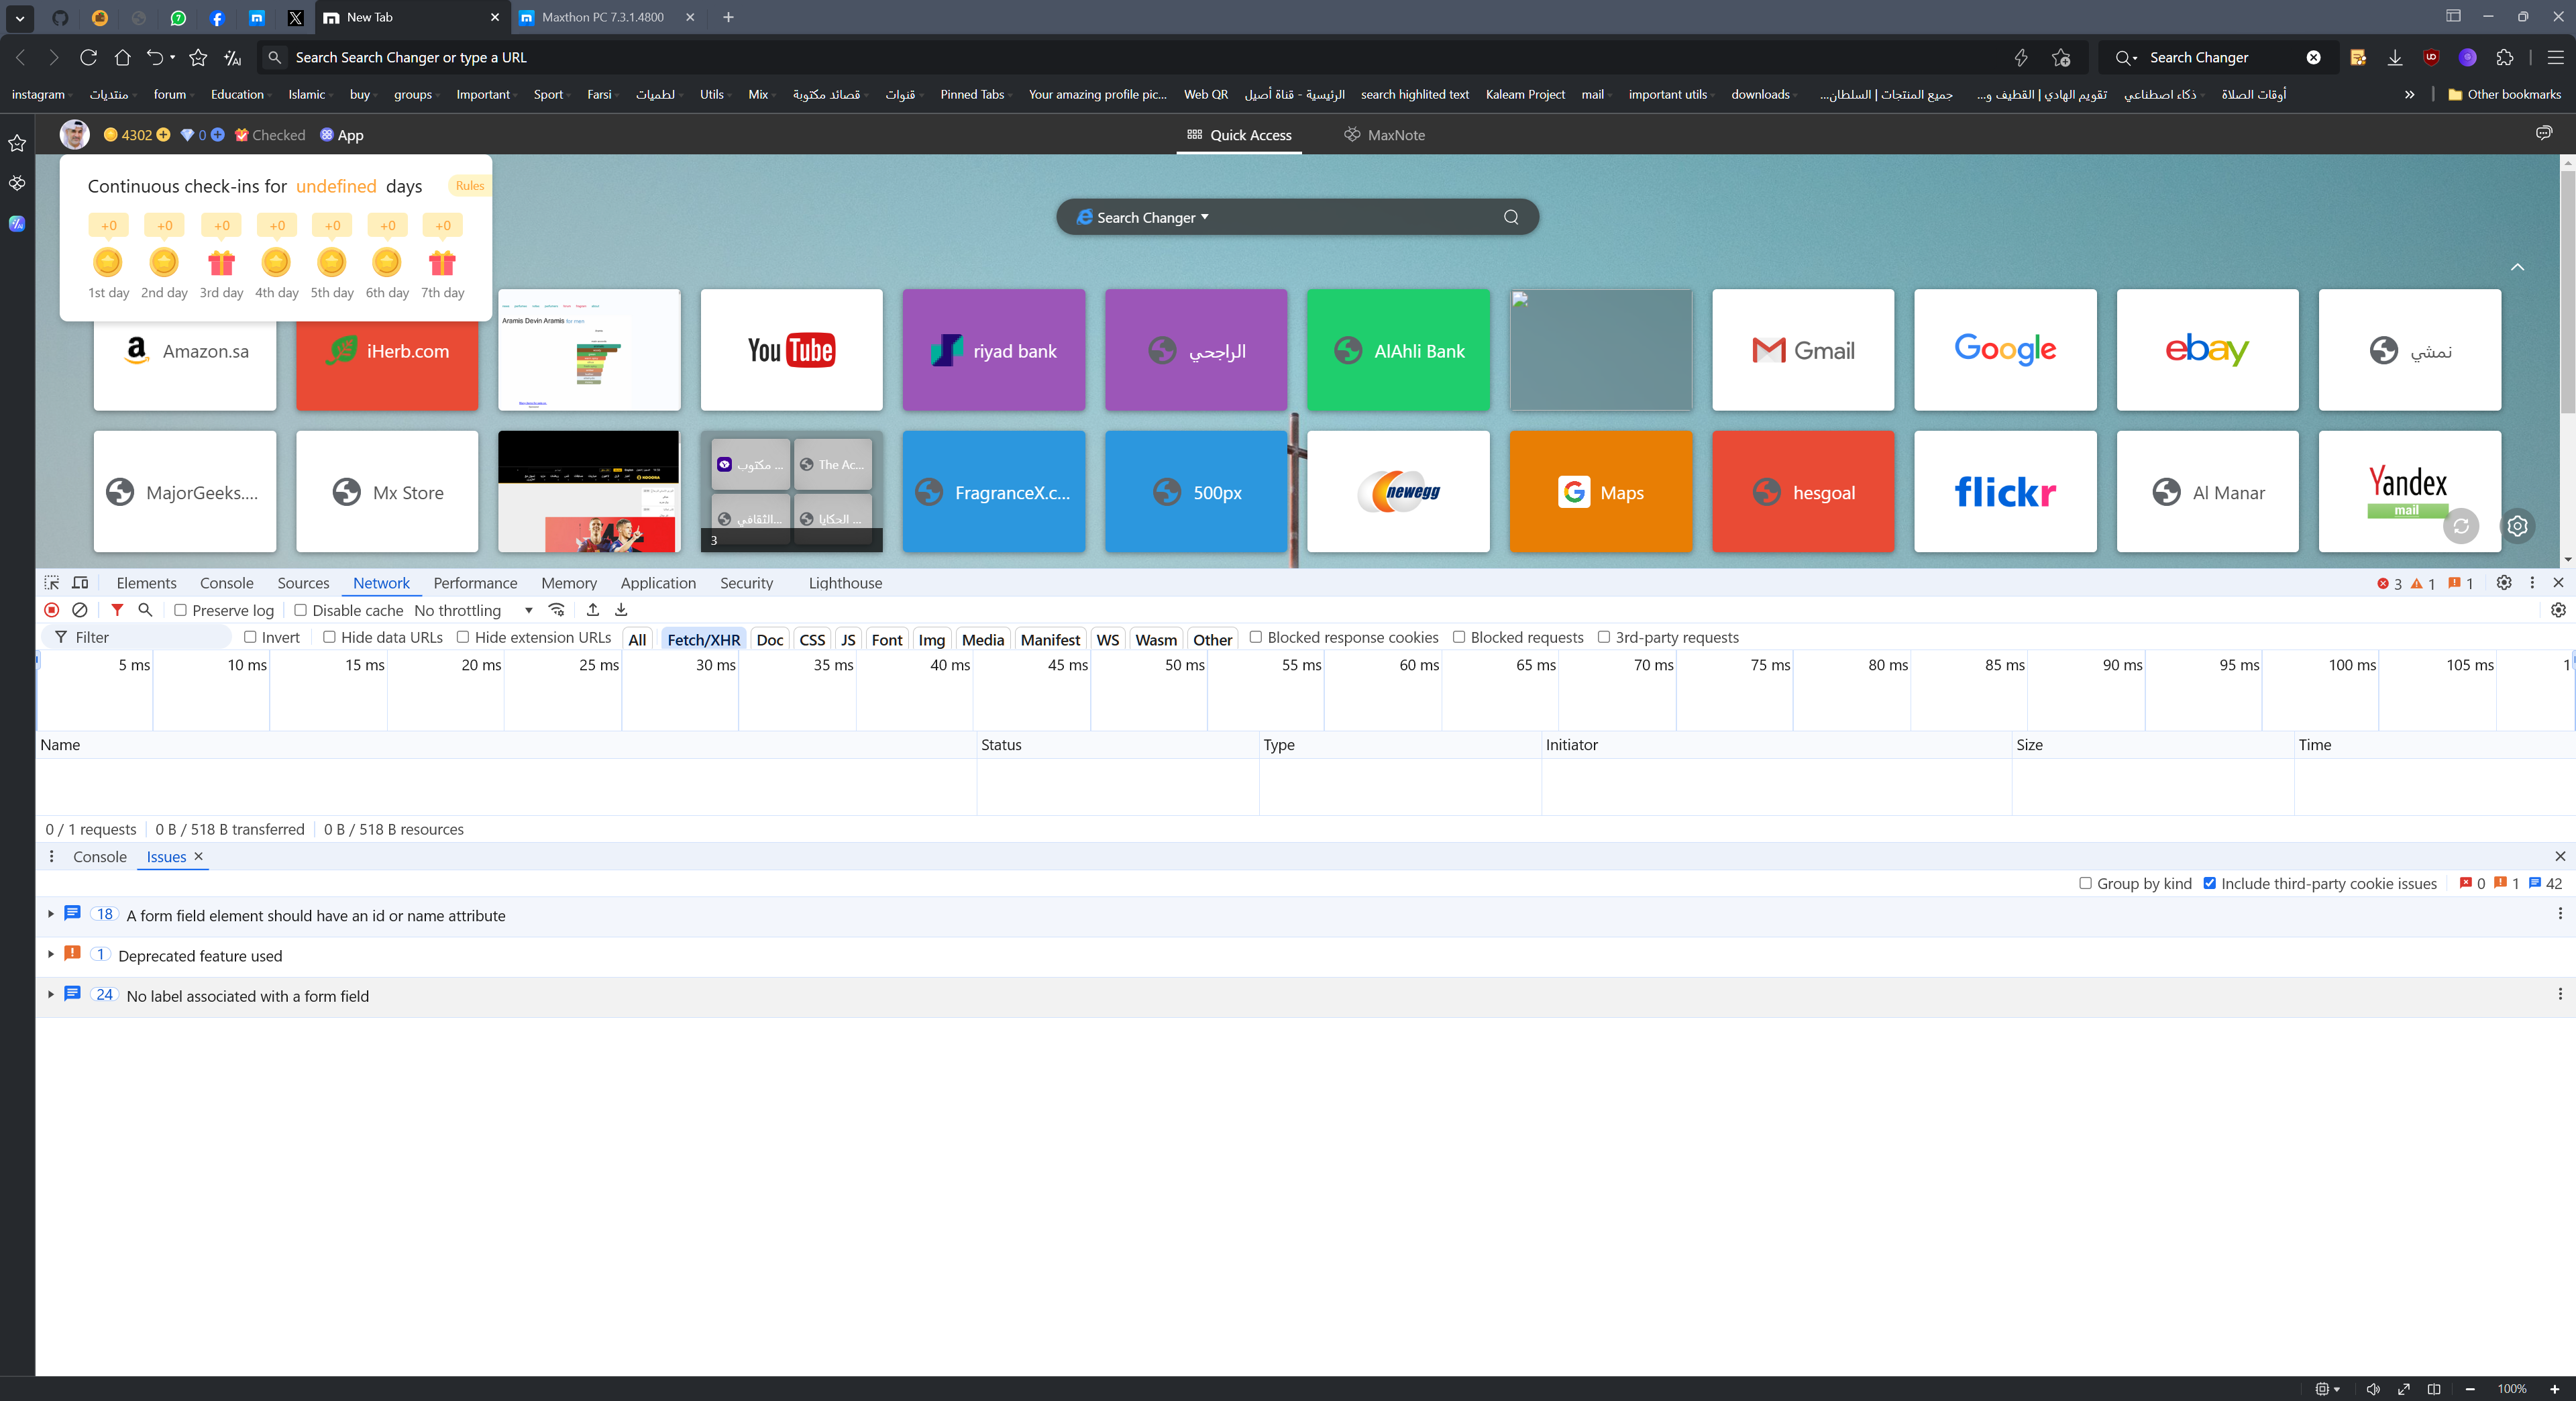Check the 3rd-party requests checkbox

pos(1604,637)
